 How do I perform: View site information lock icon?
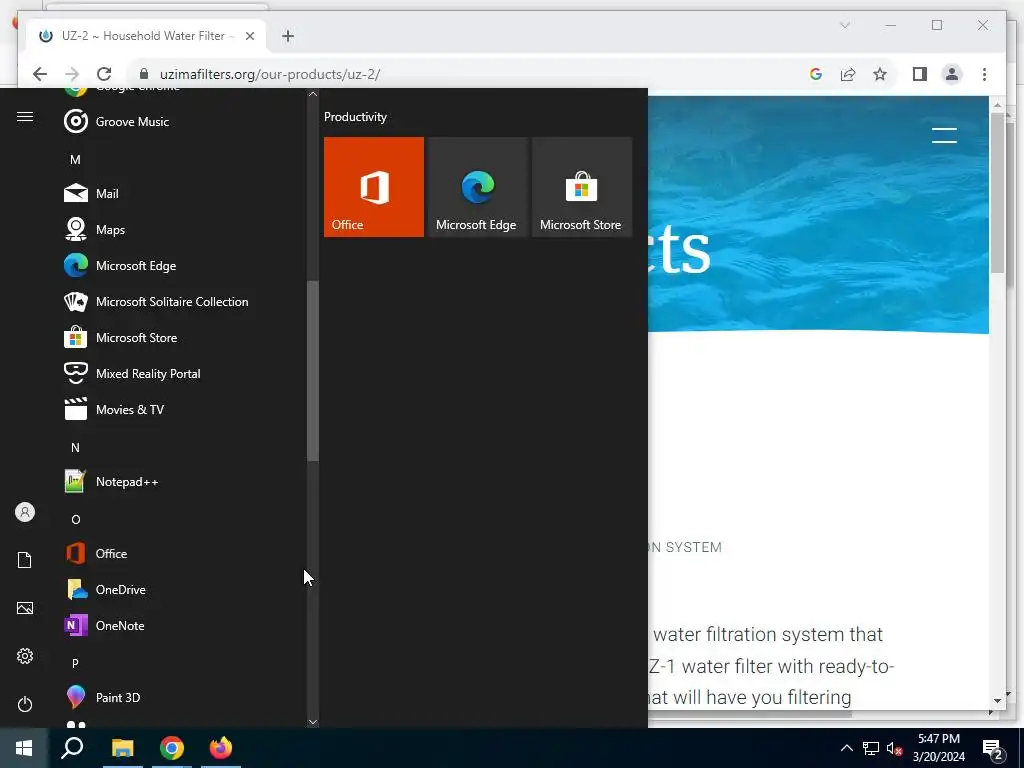pyautogui.click(x=144, y=74)
